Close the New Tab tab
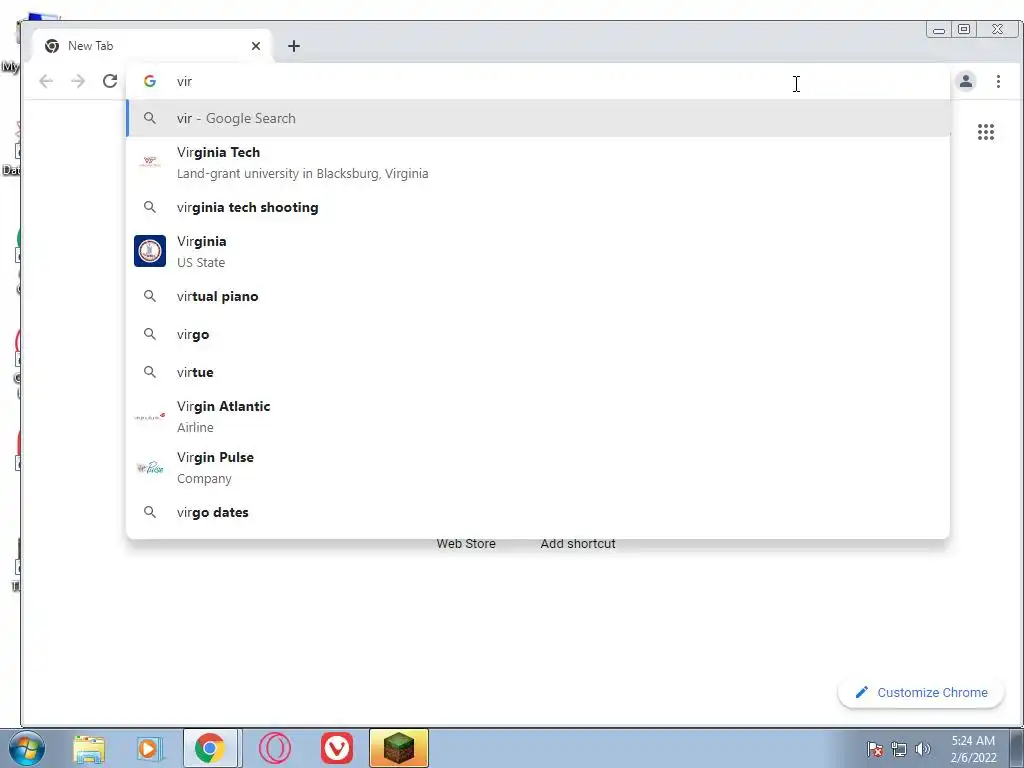Viewport: 1024px width, 768px height. tap(256, 46)
